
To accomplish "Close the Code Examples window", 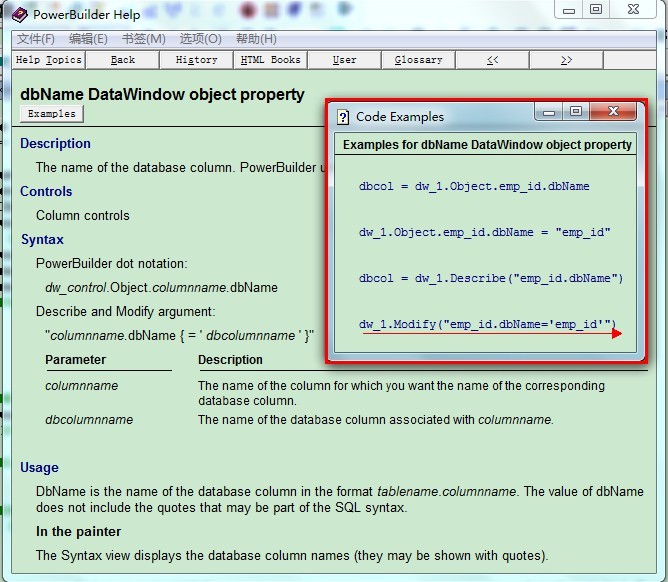I will click(x=613, y=112).
